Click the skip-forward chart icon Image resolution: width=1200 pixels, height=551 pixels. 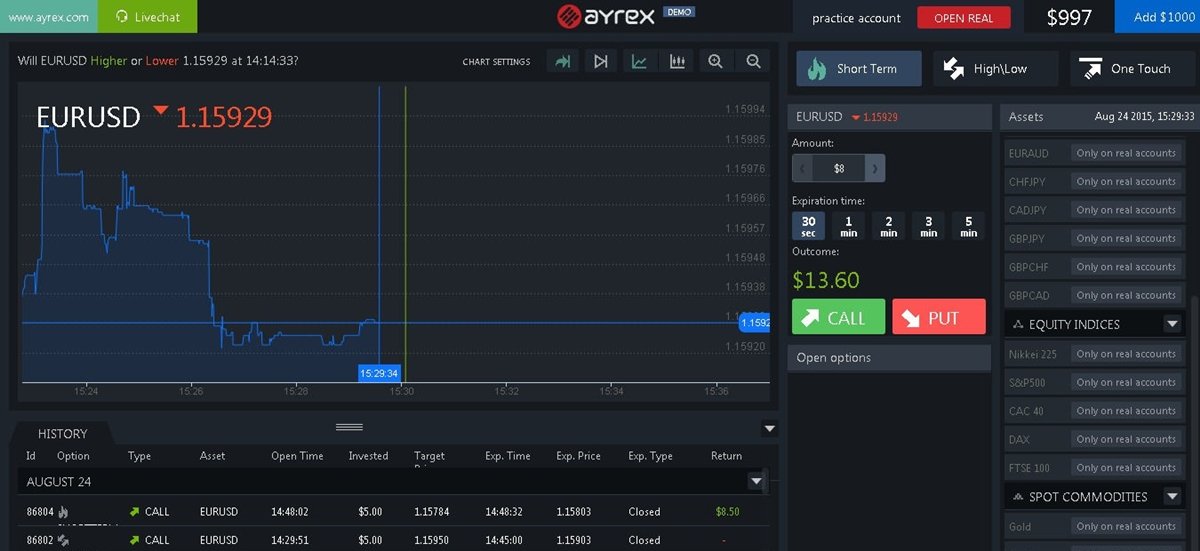(x=600, y=62)
